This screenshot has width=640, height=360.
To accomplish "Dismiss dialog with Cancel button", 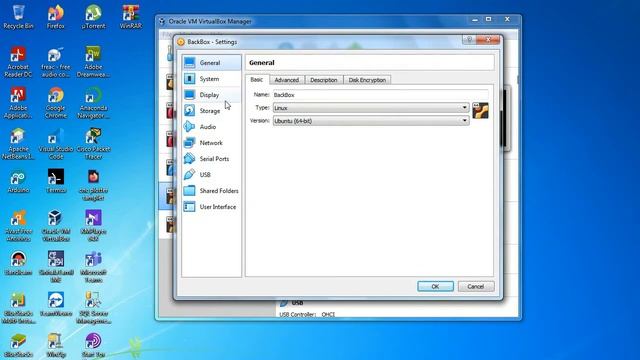I will 476,287.
